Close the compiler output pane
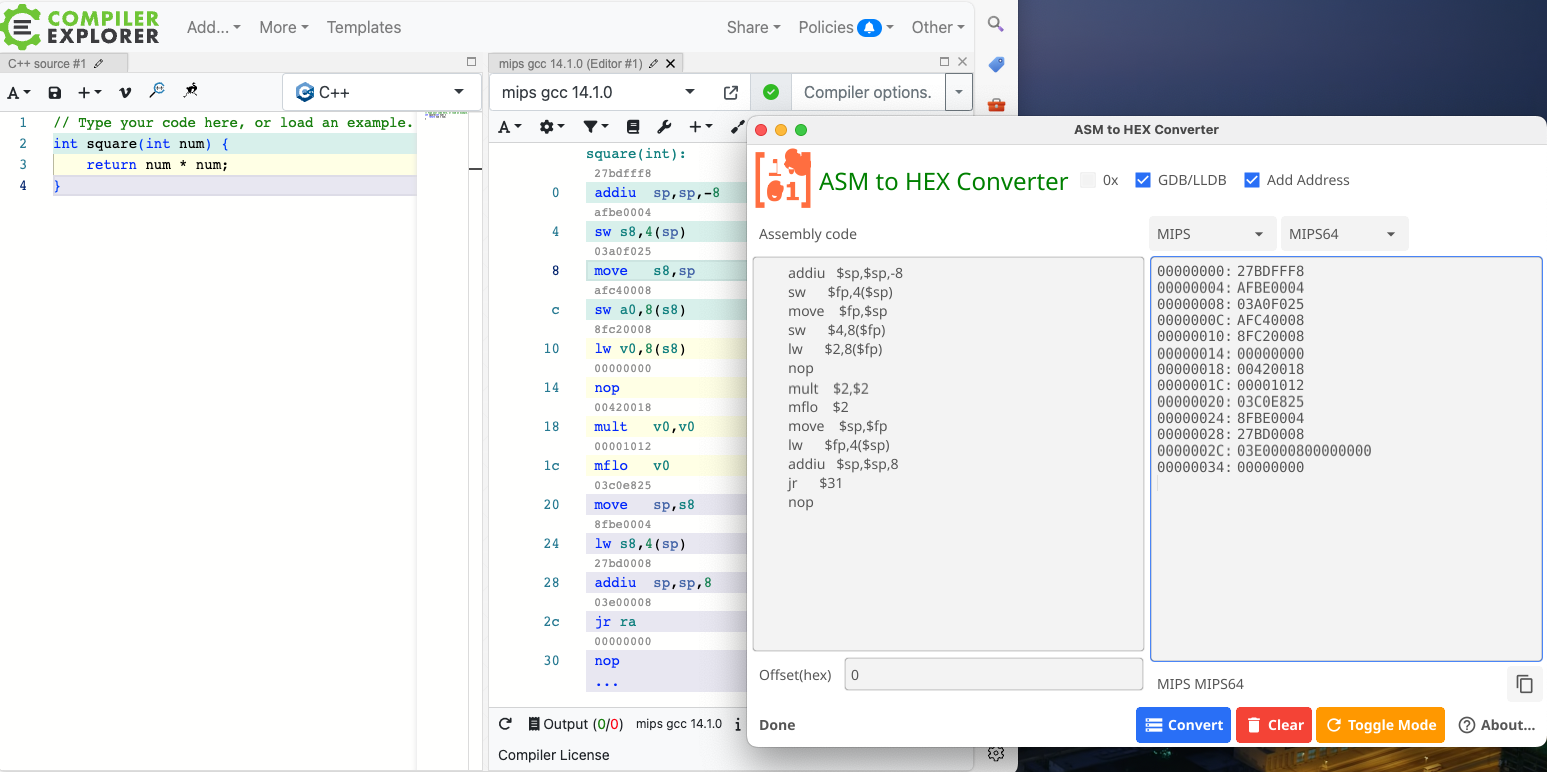The height and width of the screenshot is (772, 1547). 962,62
